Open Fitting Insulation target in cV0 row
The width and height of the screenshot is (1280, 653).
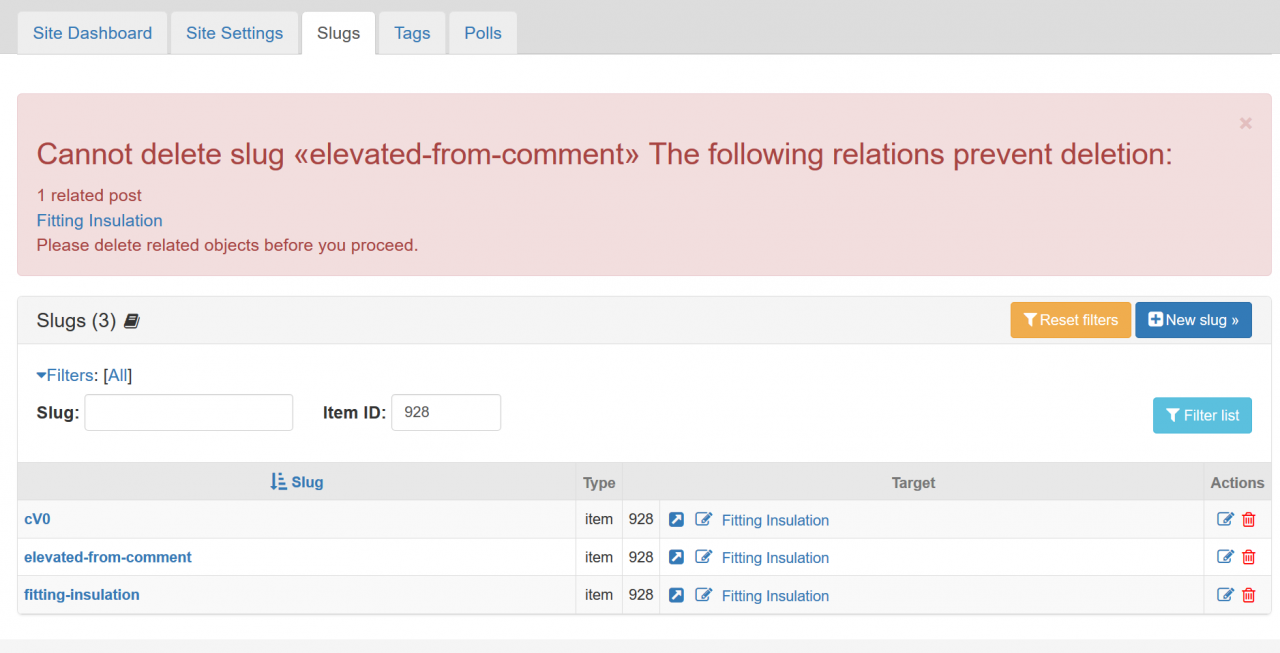coord(775,520)
